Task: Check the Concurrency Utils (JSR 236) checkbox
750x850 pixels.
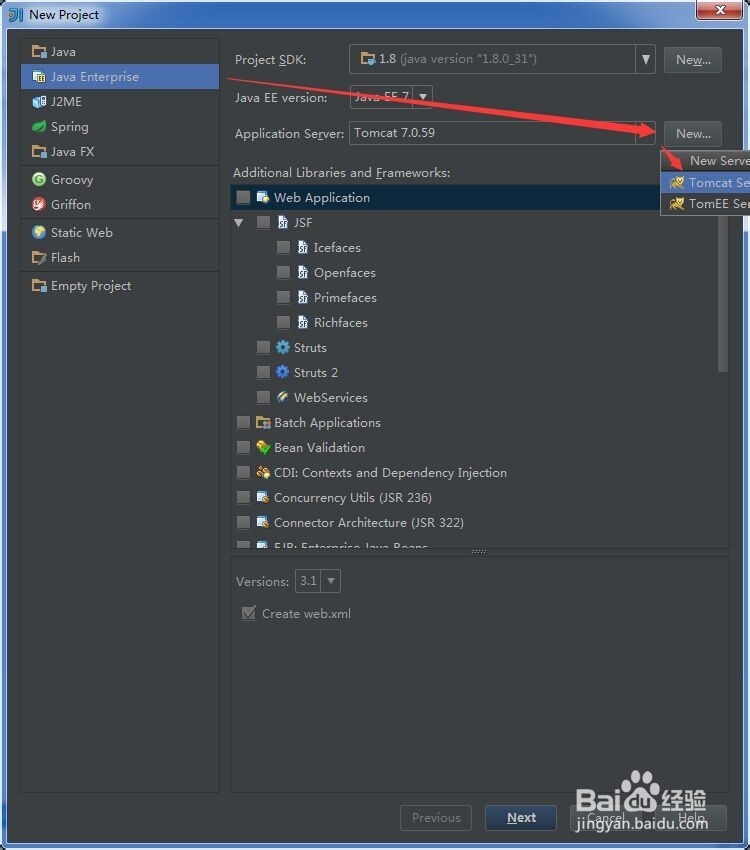Action: click(243, 497)
